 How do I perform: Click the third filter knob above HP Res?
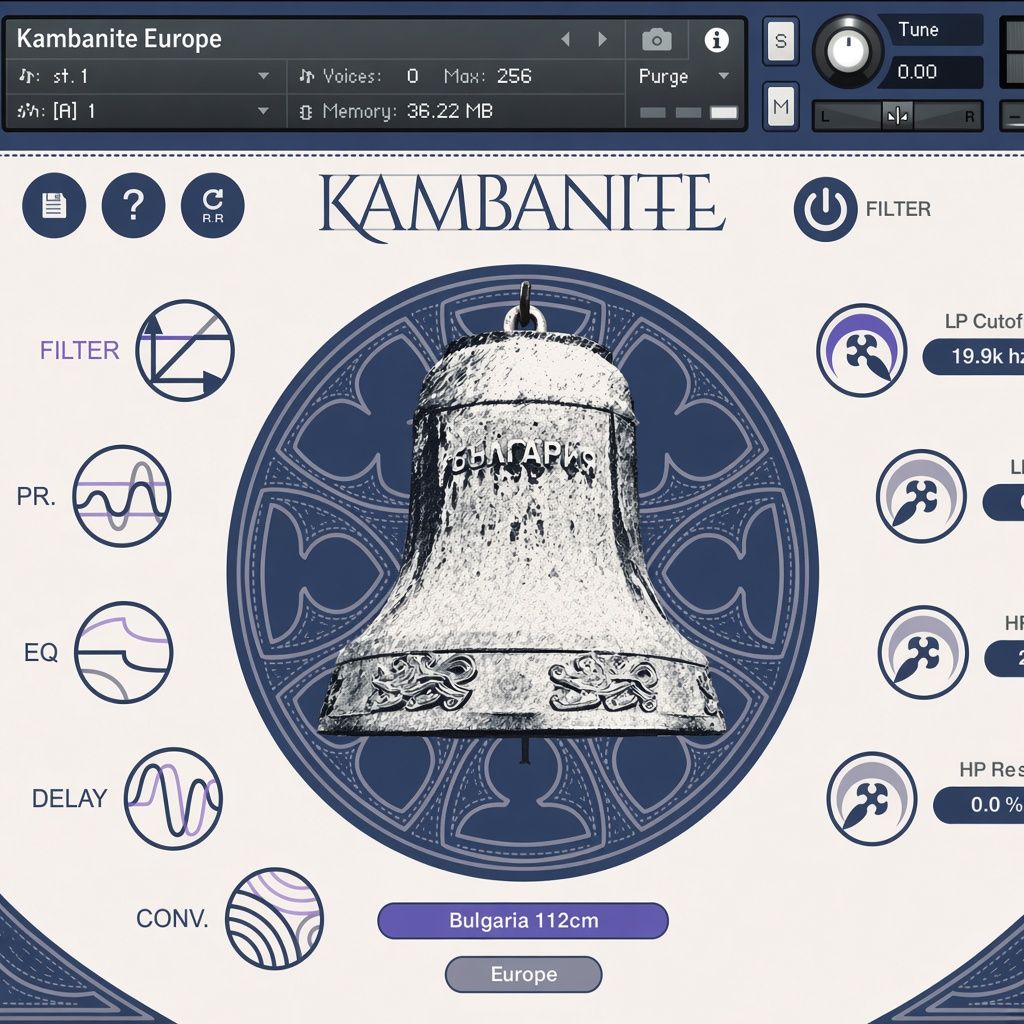tap(923, 652)
